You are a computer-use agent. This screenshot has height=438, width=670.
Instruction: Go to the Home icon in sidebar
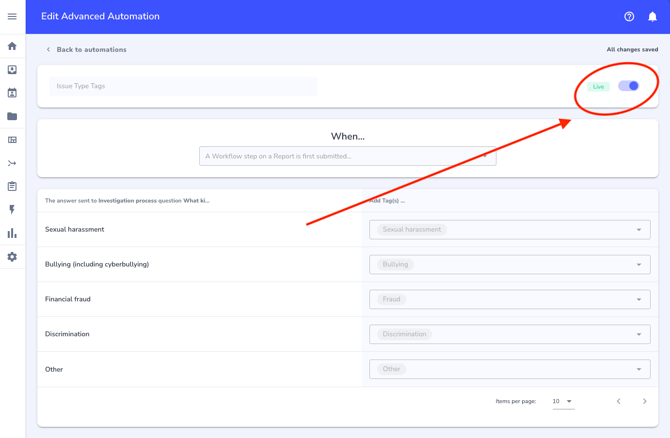12,46
